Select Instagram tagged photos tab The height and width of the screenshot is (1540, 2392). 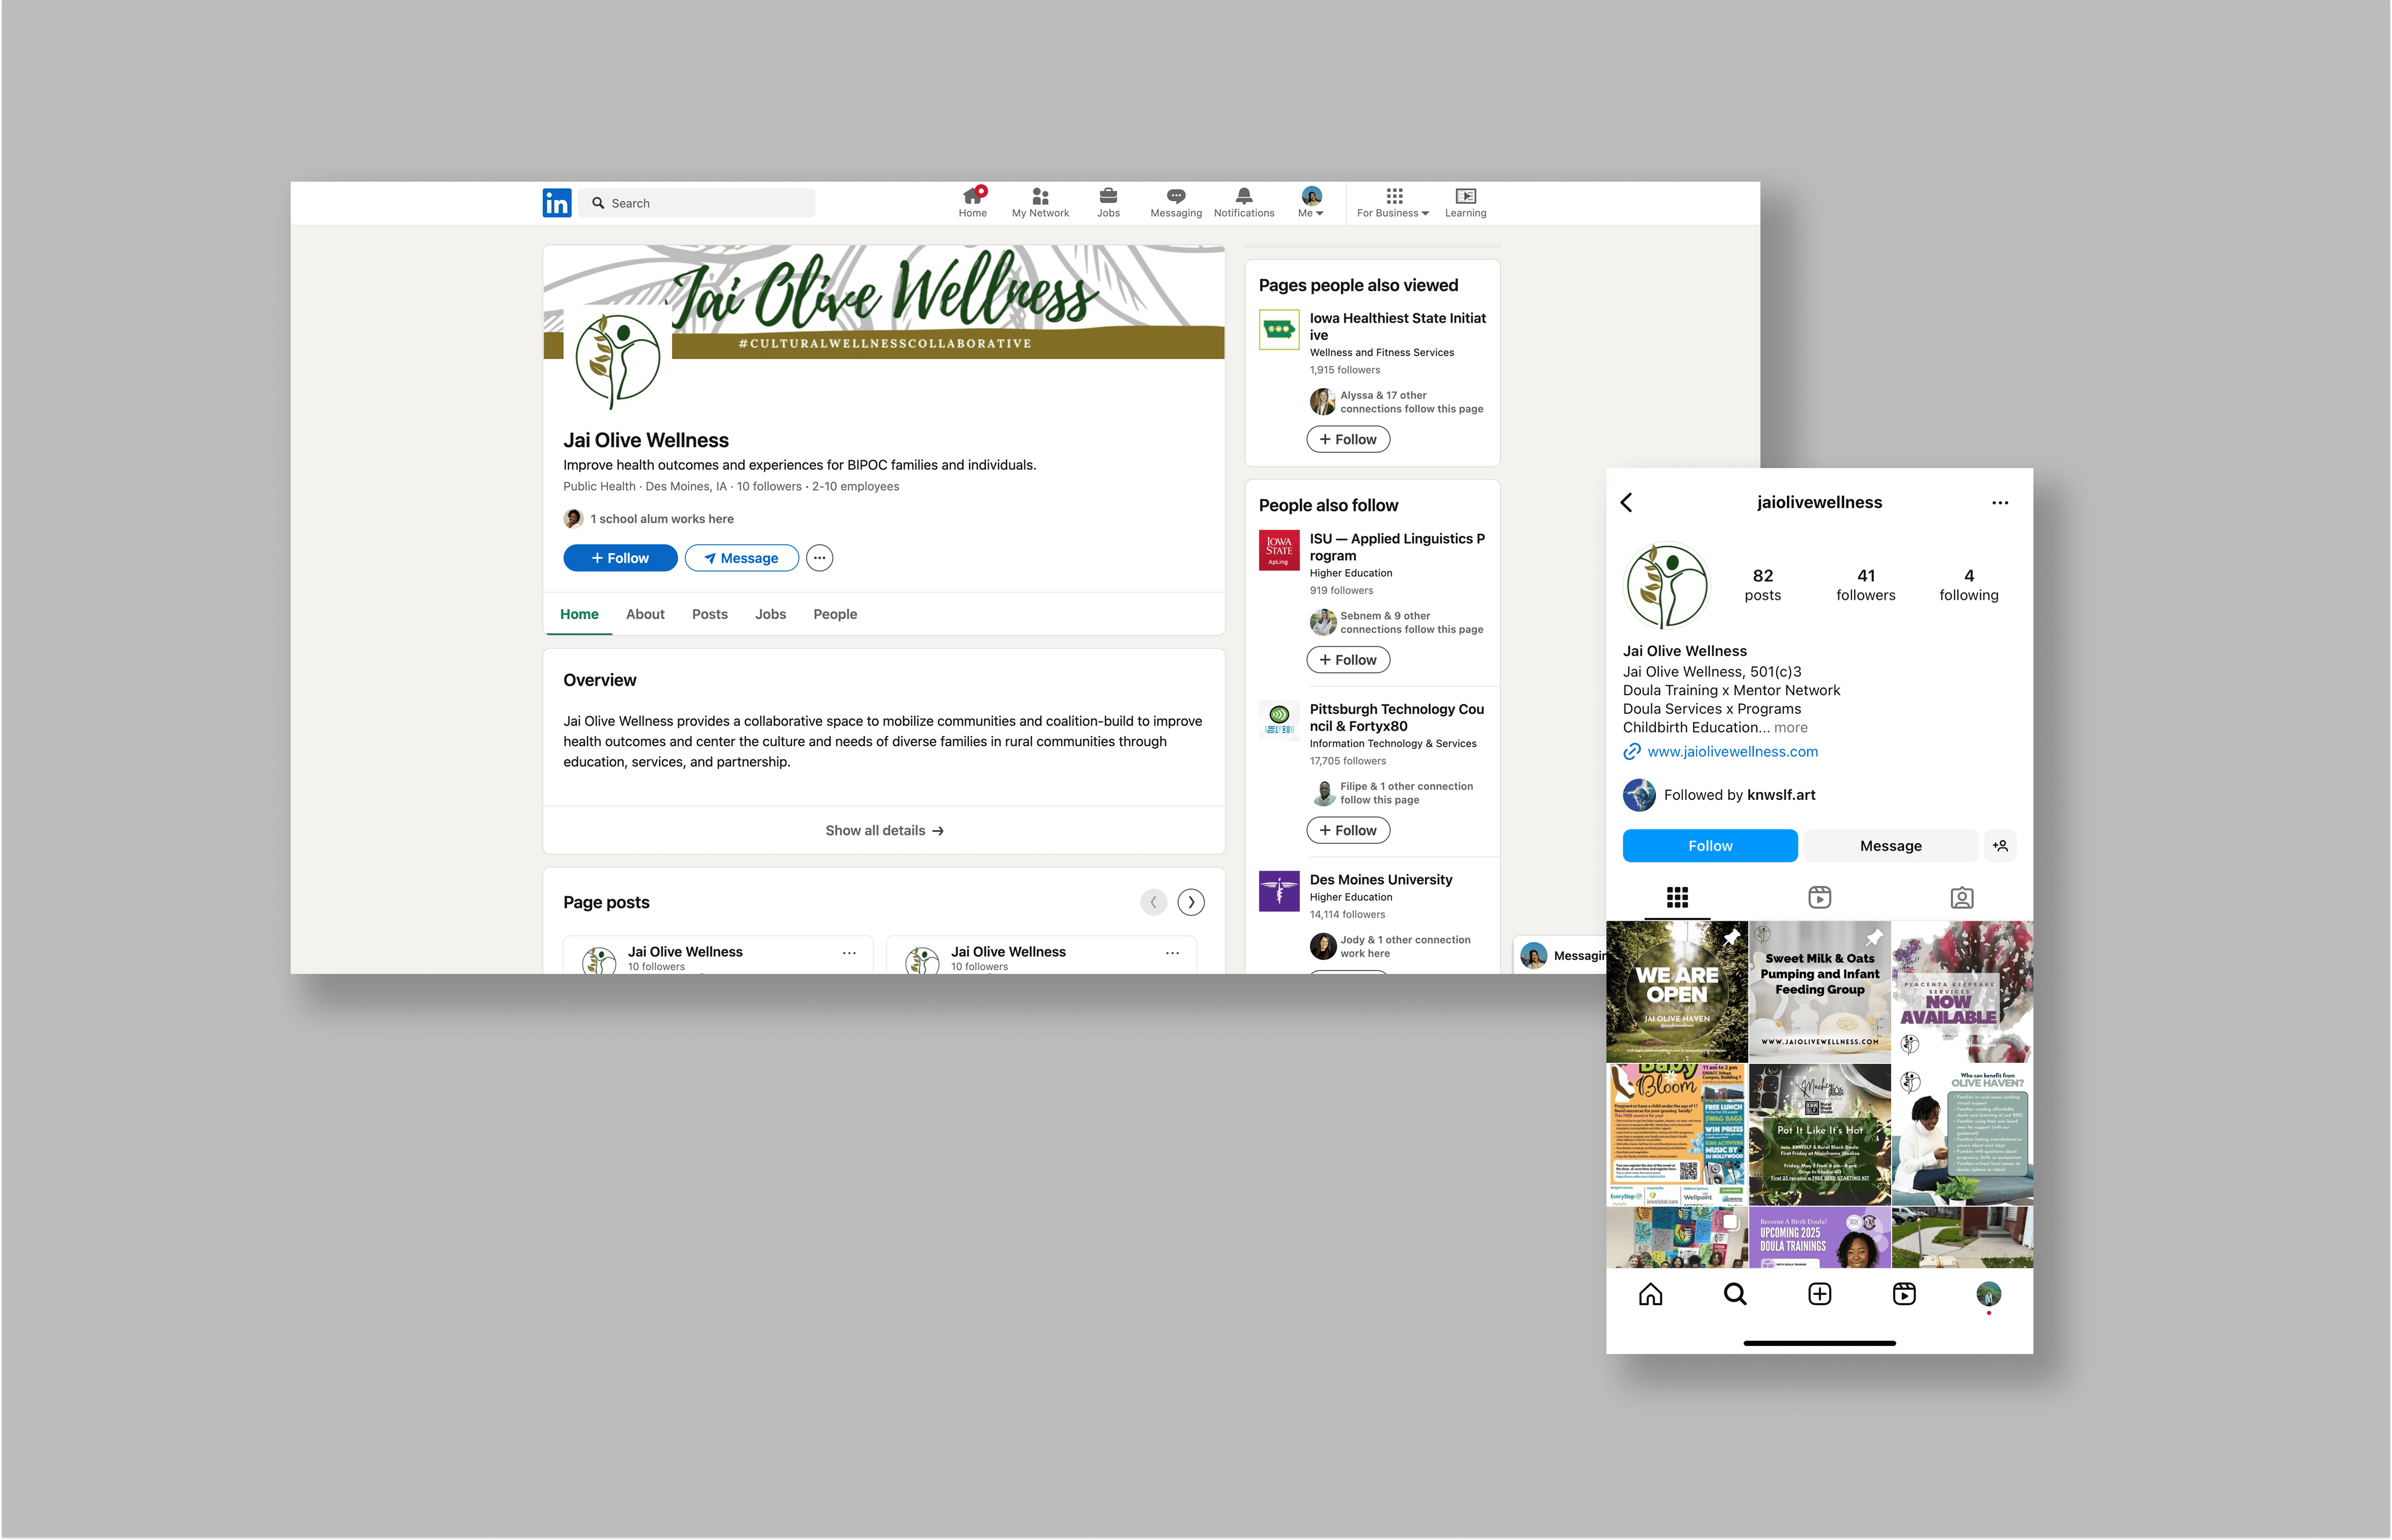point(1962,898)
